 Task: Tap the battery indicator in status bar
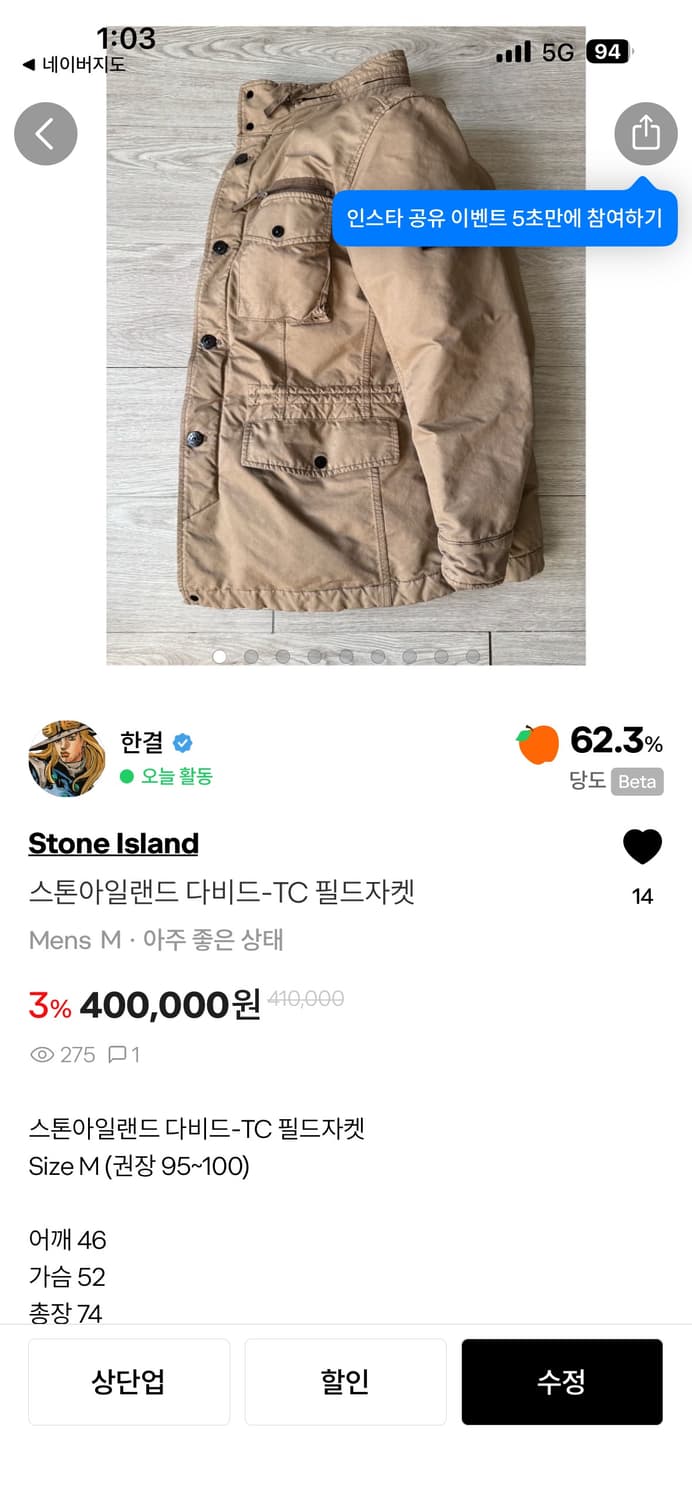pyautogui.click(x=608, y=52)
